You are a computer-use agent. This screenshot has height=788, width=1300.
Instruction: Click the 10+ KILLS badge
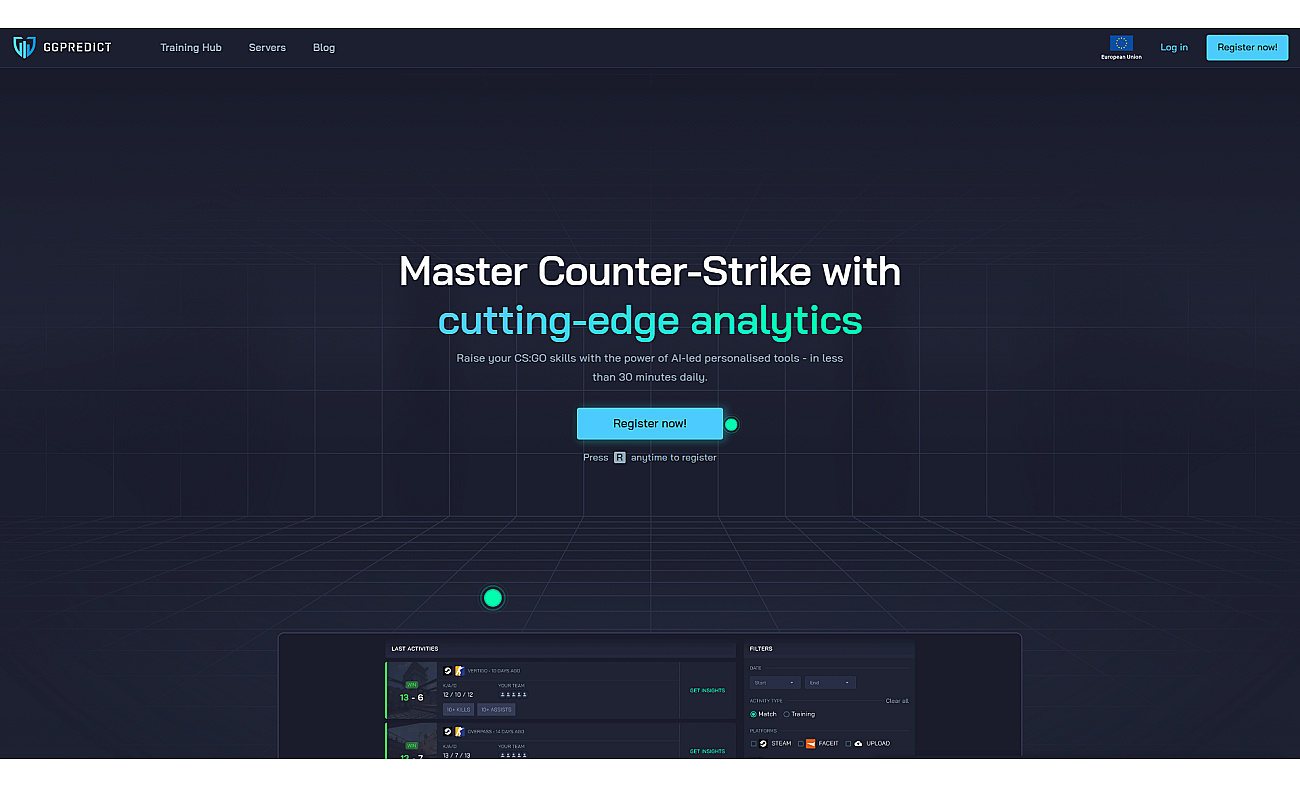(x=459, y=709)
